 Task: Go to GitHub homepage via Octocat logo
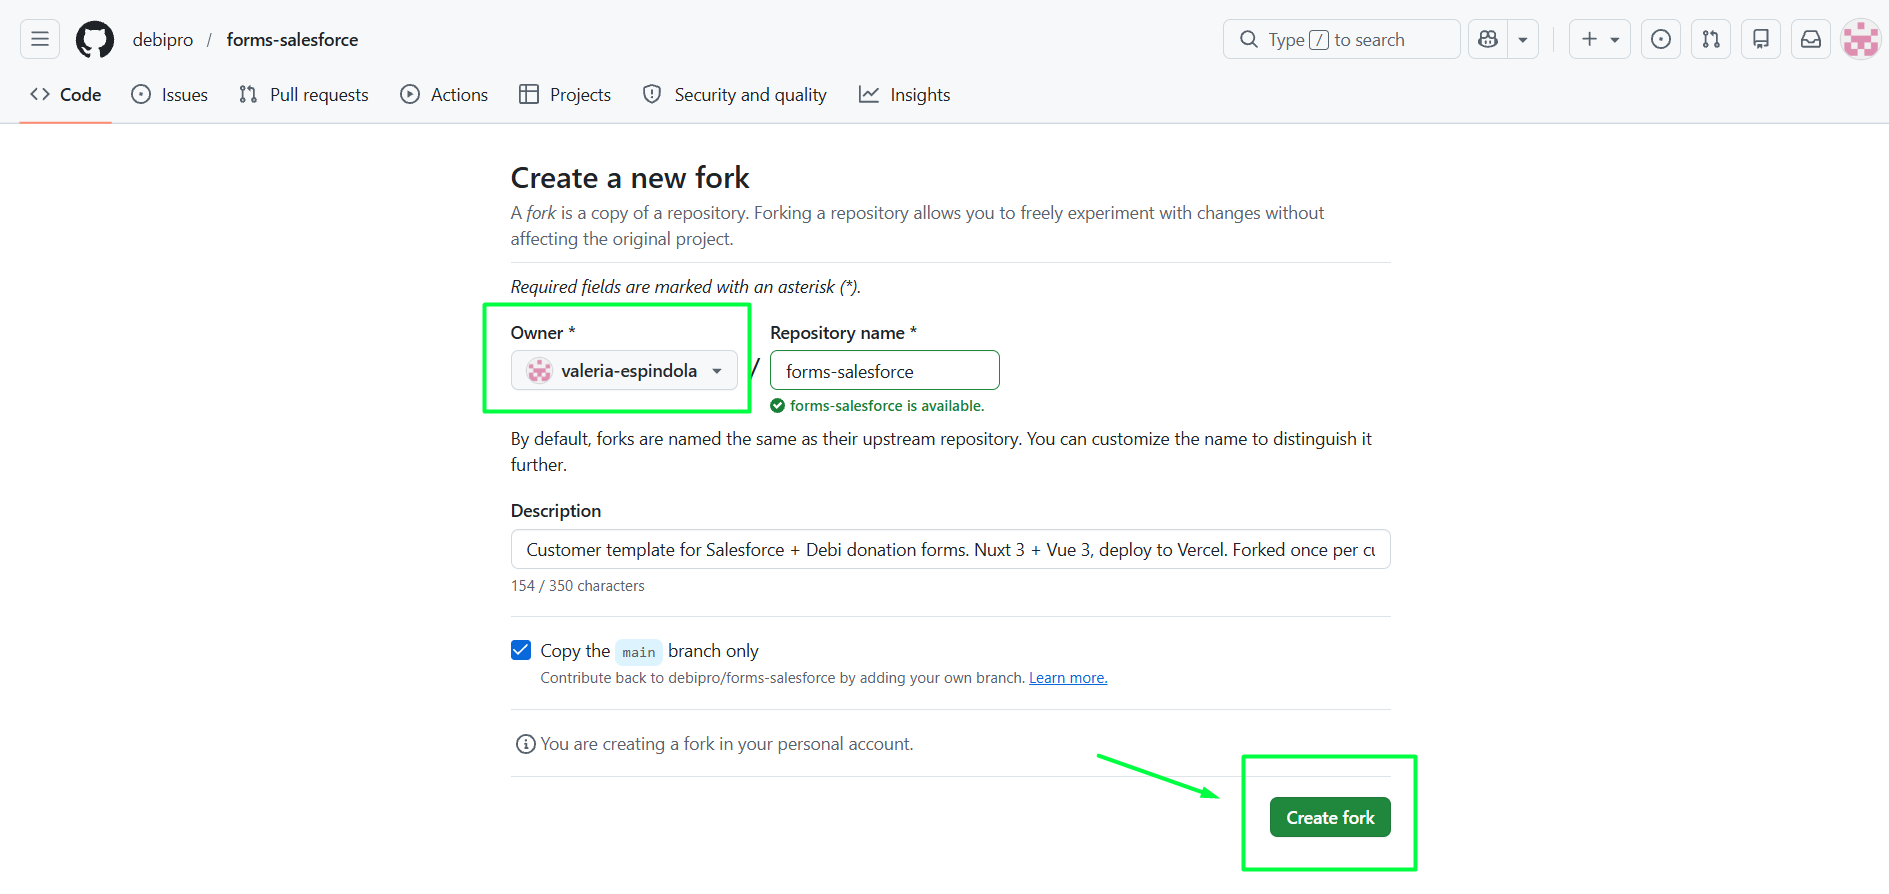point(95,39)
